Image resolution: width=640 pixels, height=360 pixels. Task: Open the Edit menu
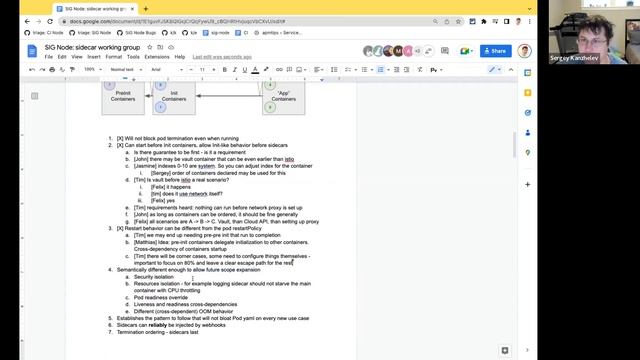62,57
